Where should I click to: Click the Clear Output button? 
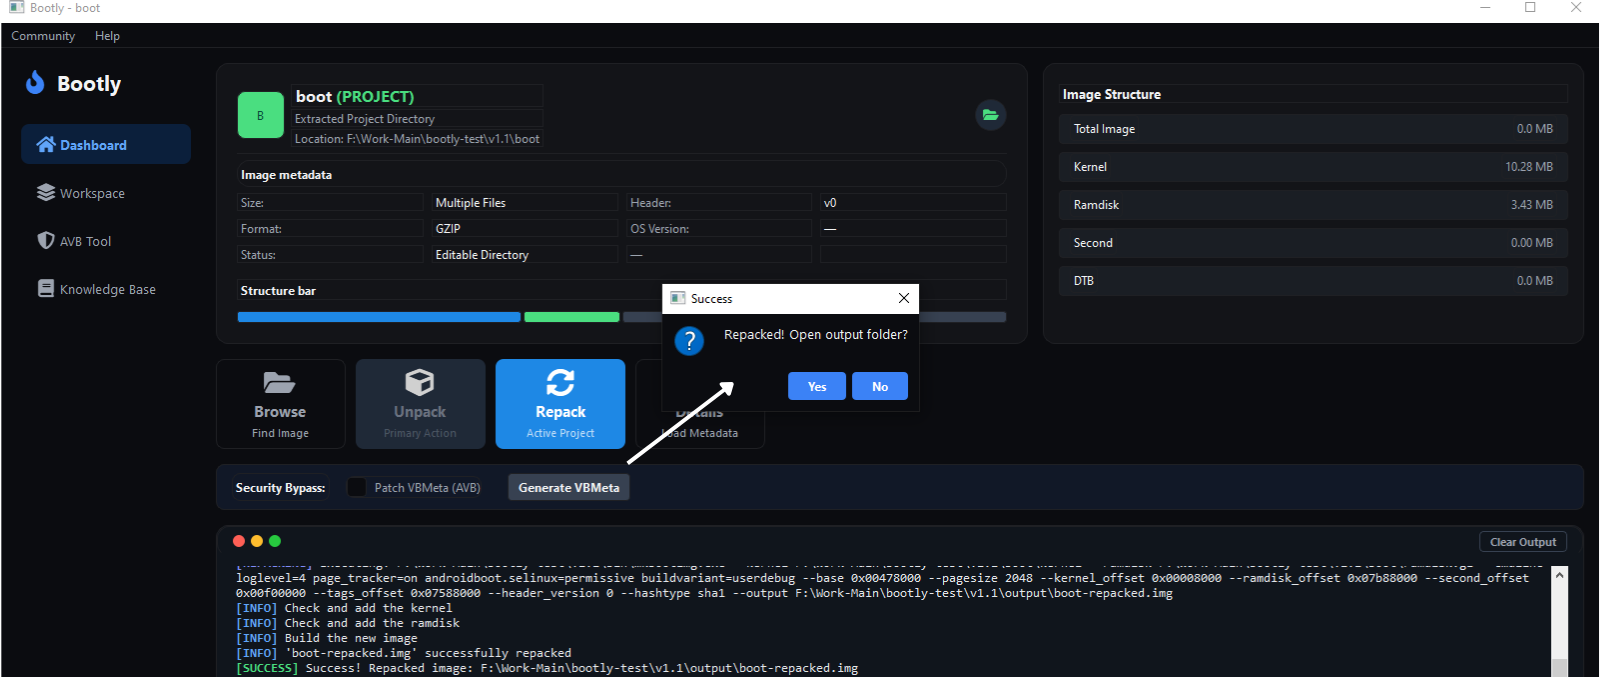(1523, 542)
